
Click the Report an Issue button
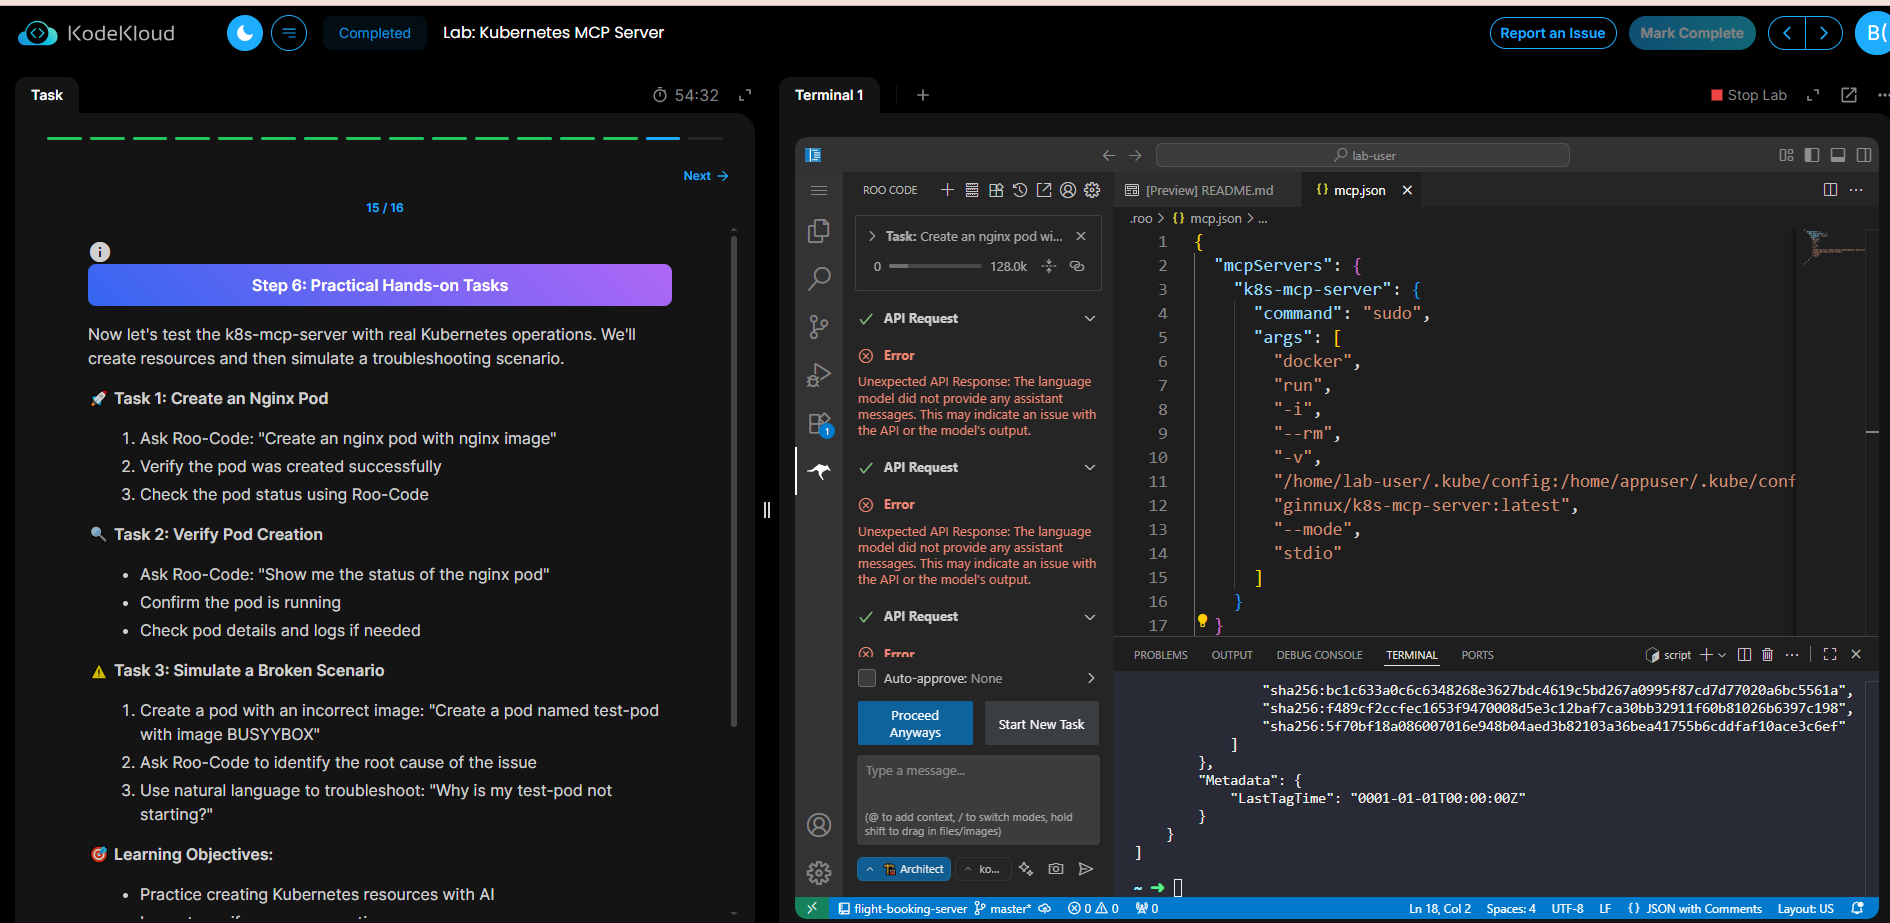pyautogui.click(x=1552, y=33)
